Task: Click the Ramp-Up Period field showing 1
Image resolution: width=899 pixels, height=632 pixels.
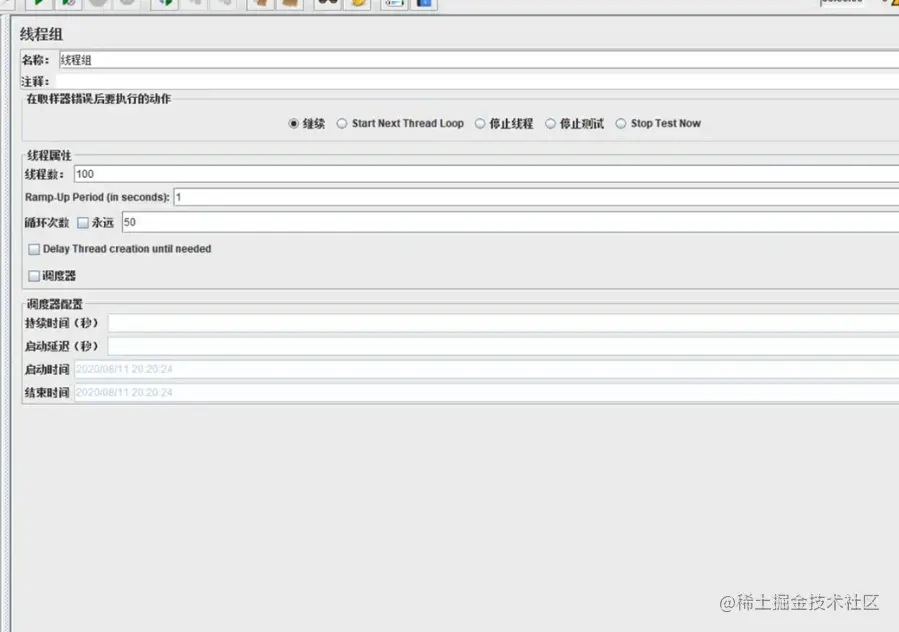Action: click(536, 197)
